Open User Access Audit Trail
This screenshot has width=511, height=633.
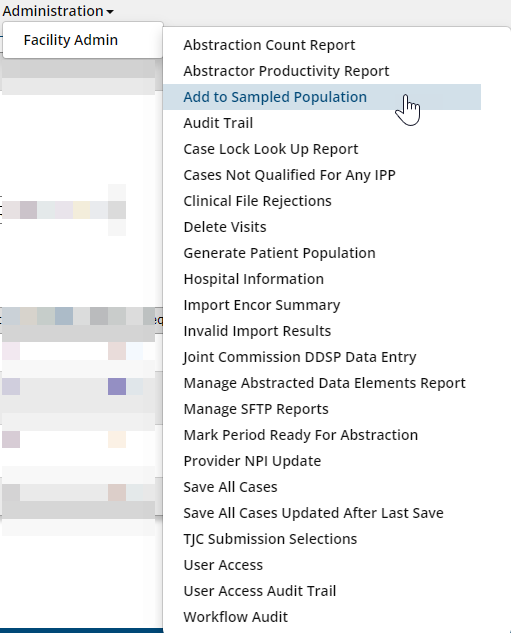point(260,591)
